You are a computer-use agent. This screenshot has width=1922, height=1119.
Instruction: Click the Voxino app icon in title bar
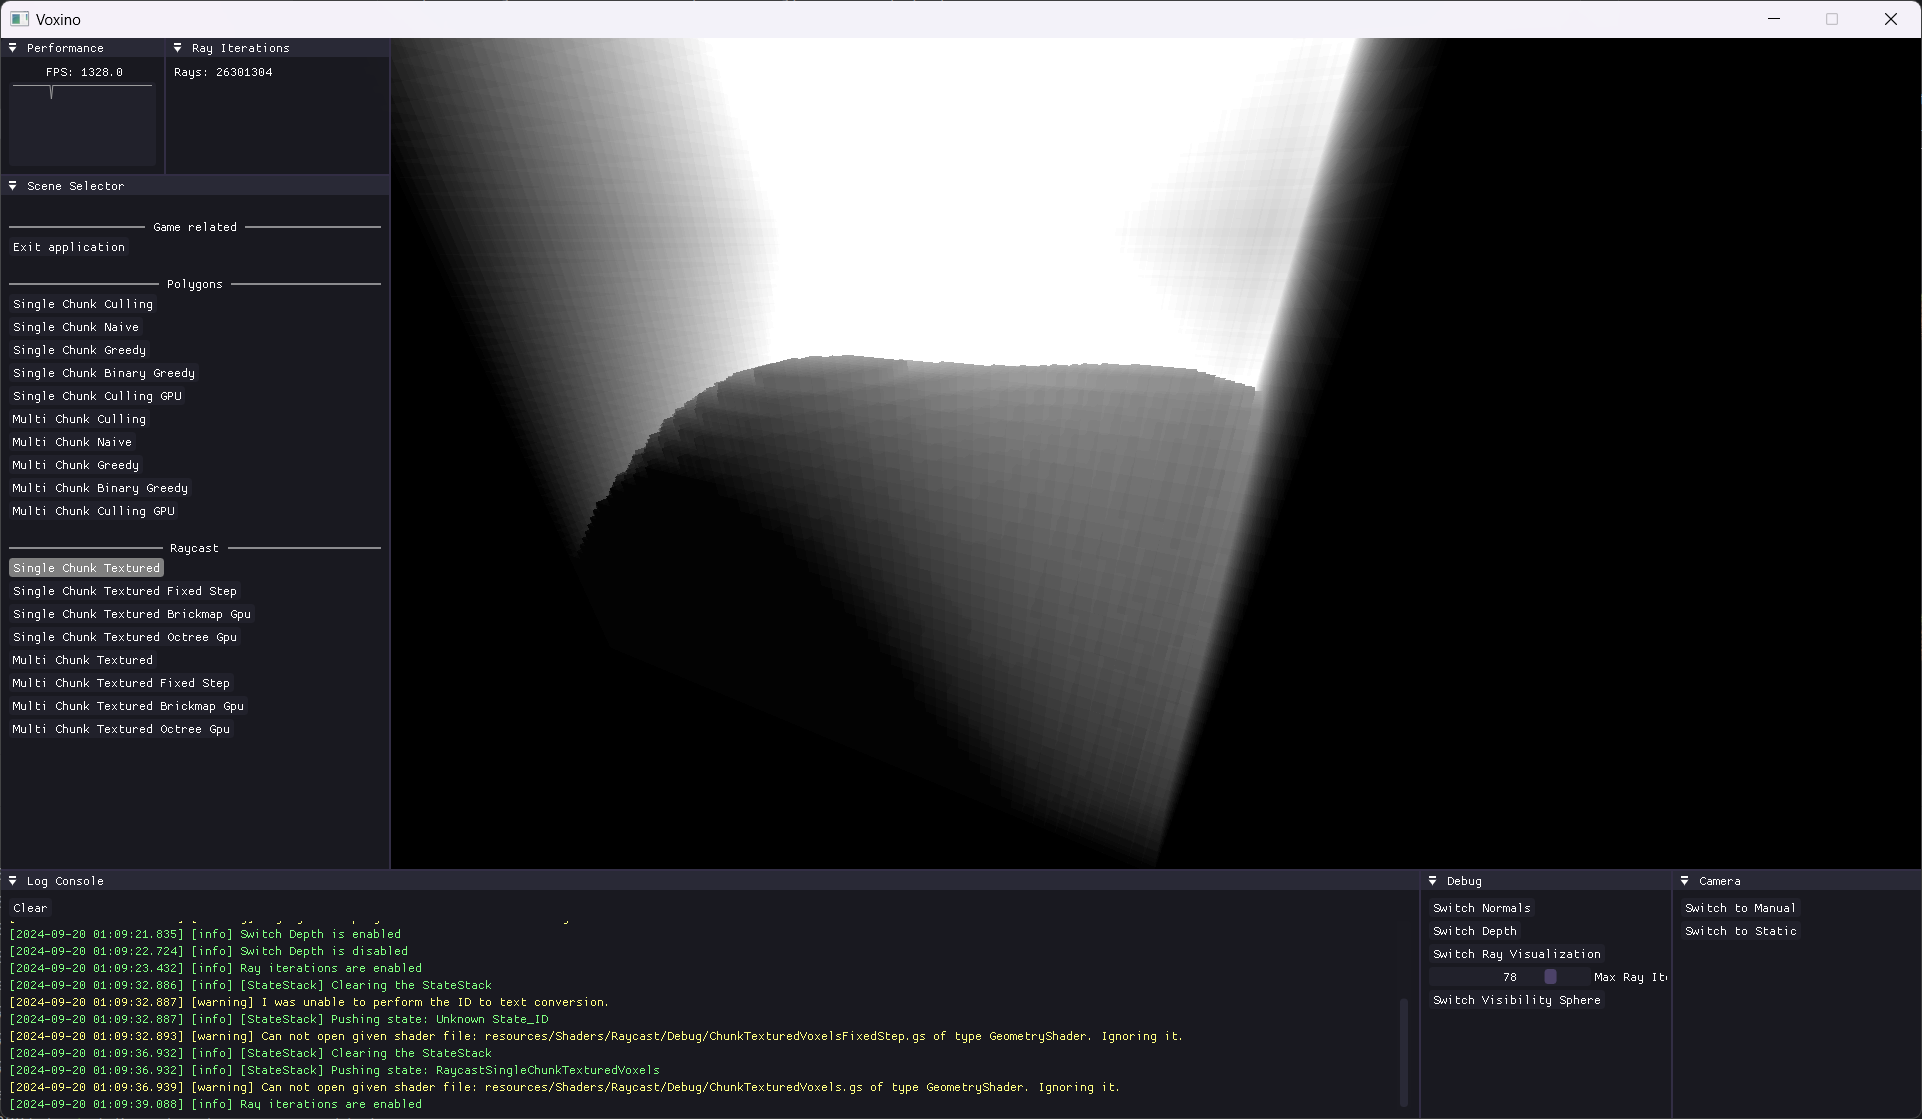pyautogui.click(x=19, y=19)
